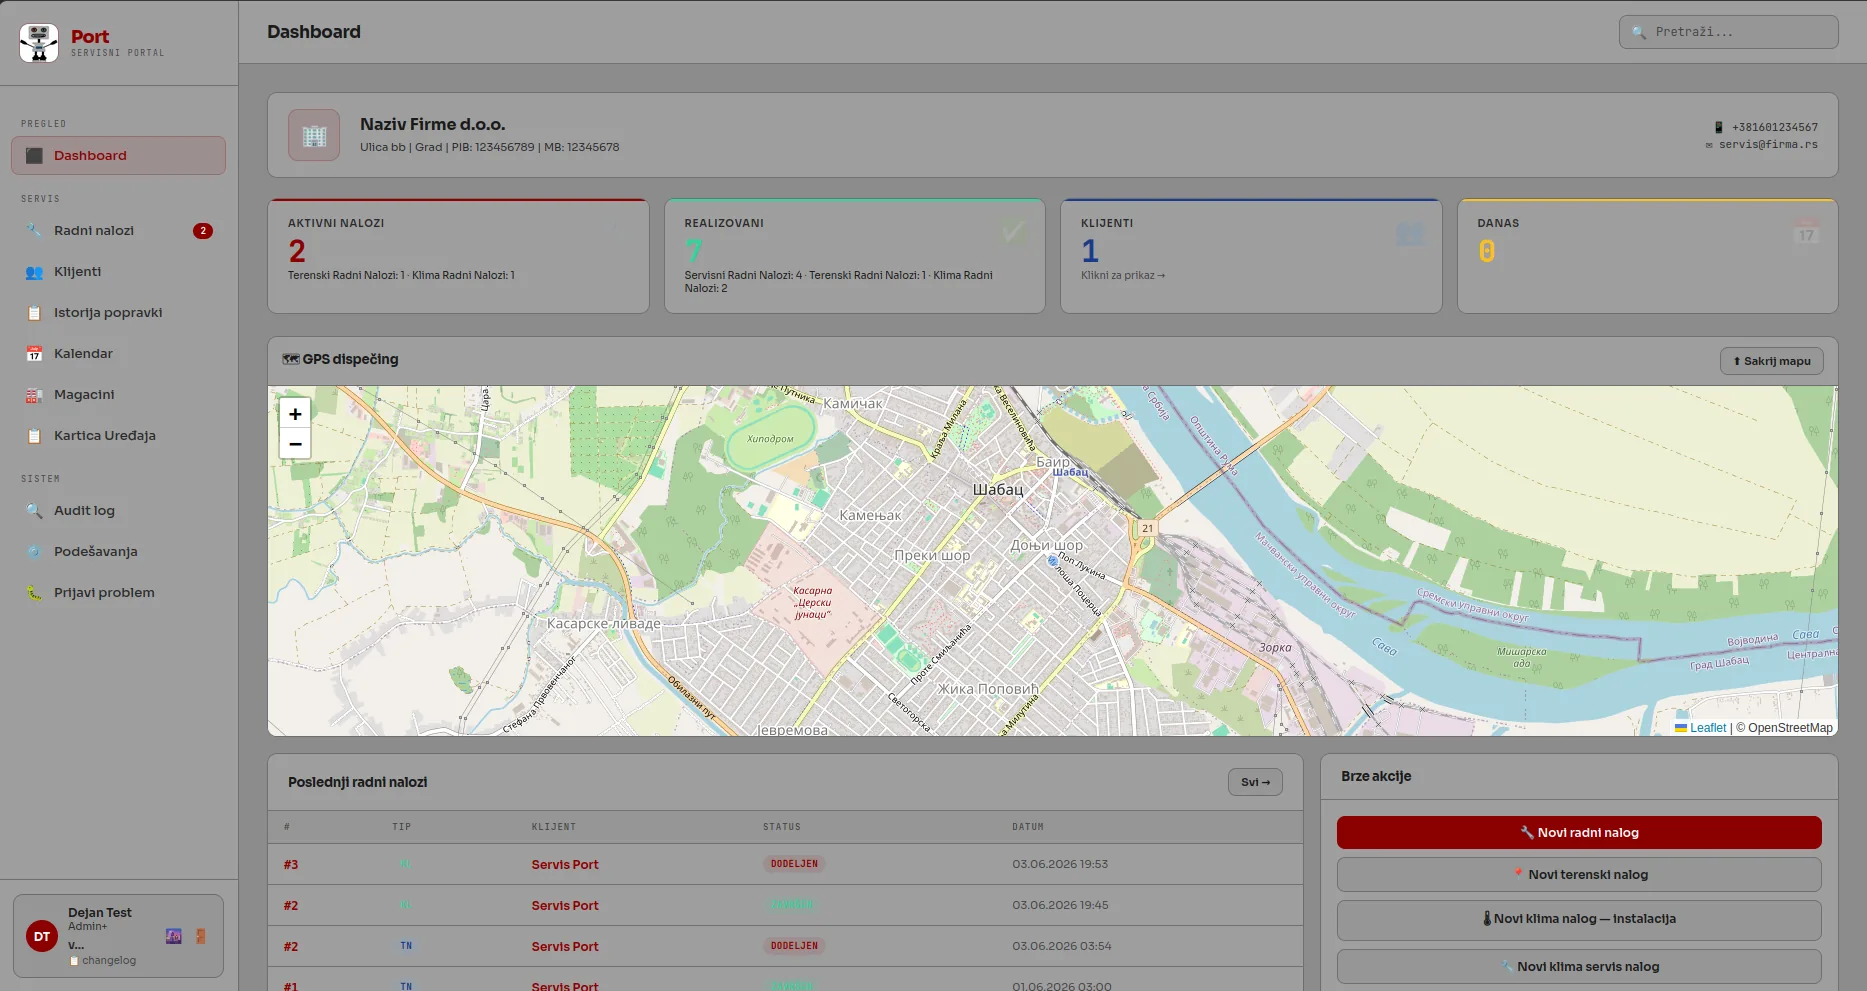Viewport: 1867px width, 991px height.
Task: Open the Aktivni nalozi card
Action: [458, 256]
